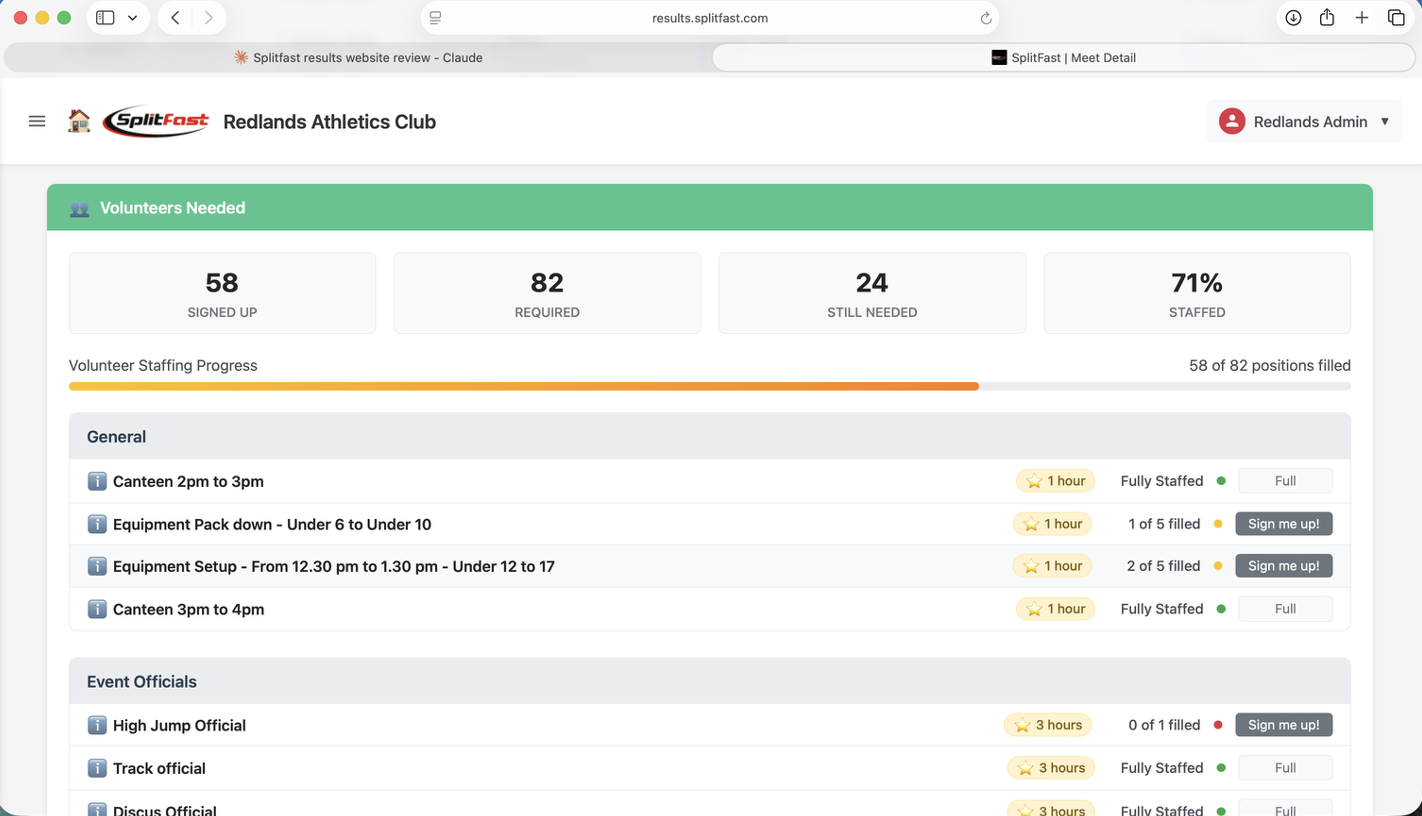Open info for Canteen 2pm to 3pm shift
The height and width of the screenshot is (816, 1422).
[x=97, y=481]
